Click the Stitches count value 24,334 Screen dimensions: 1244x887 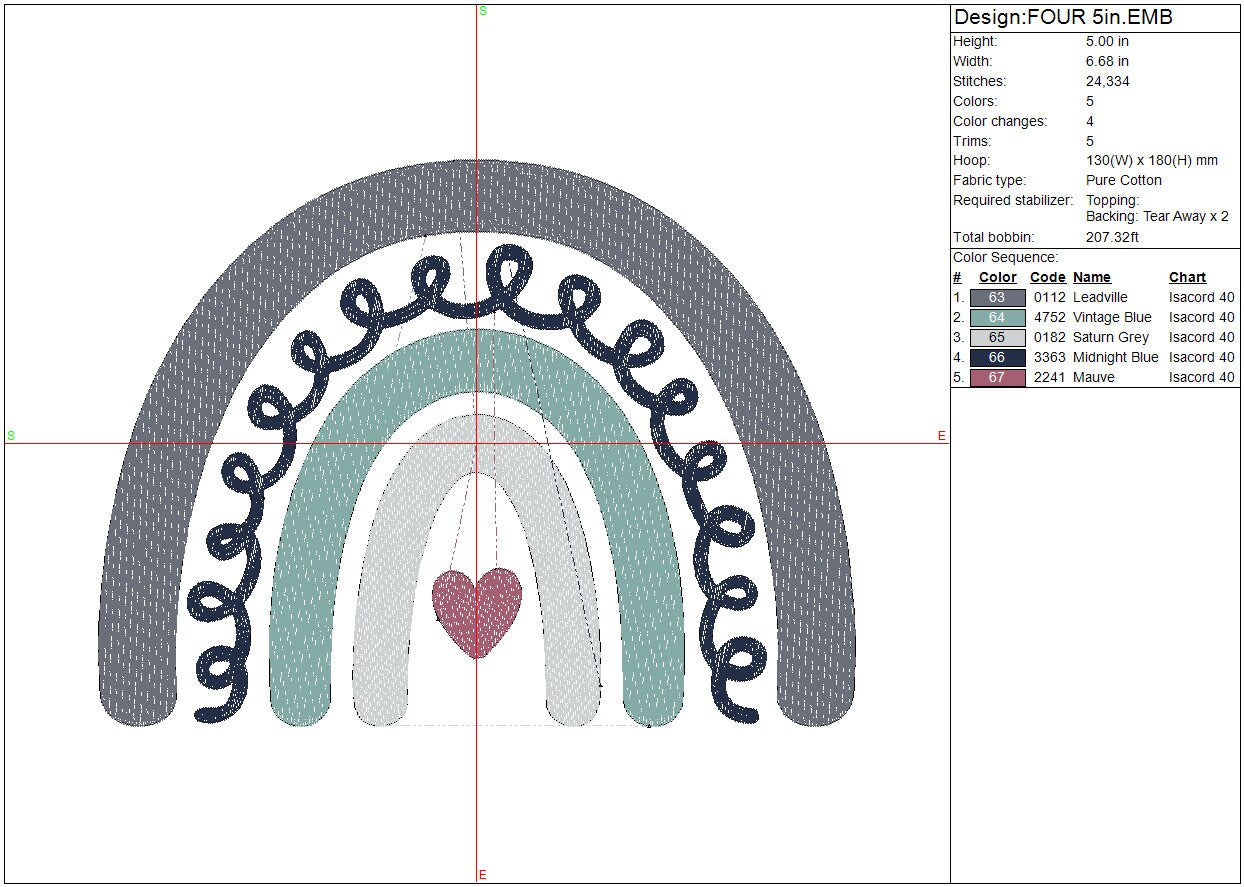tap(1107, 81)
